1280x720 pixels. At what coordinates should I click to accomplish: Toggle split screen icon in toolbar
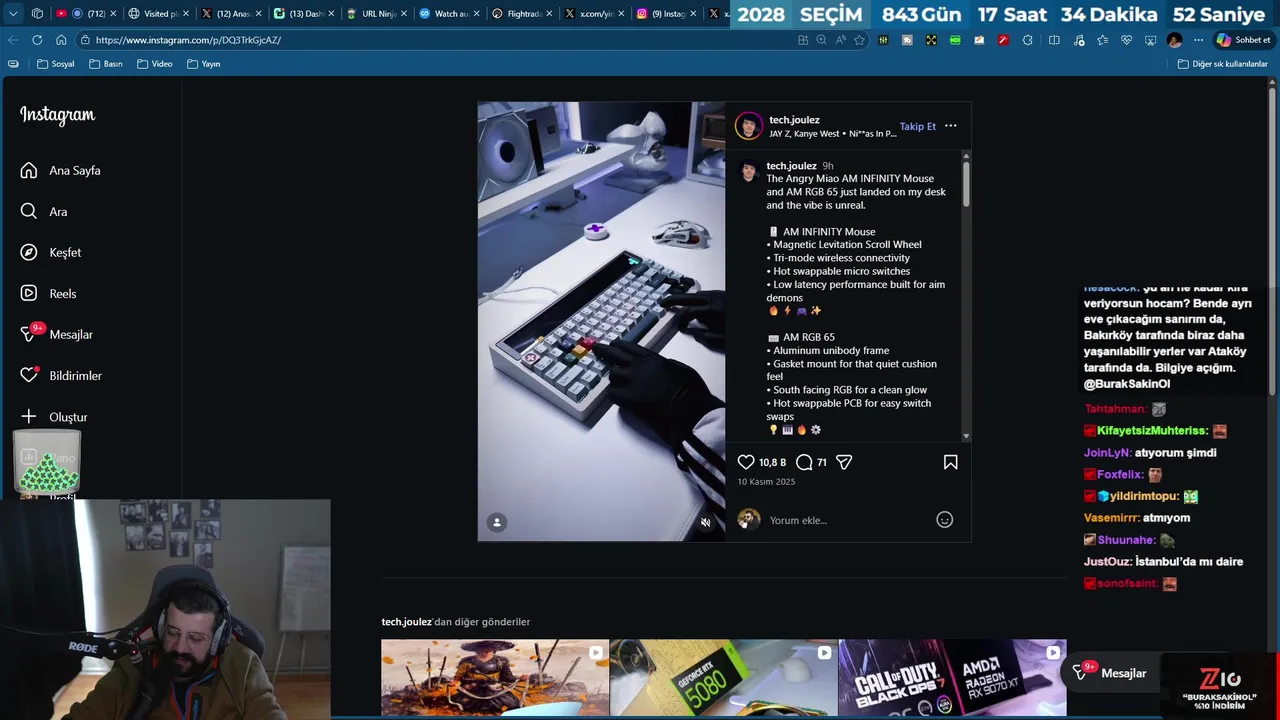point(1054,40)
